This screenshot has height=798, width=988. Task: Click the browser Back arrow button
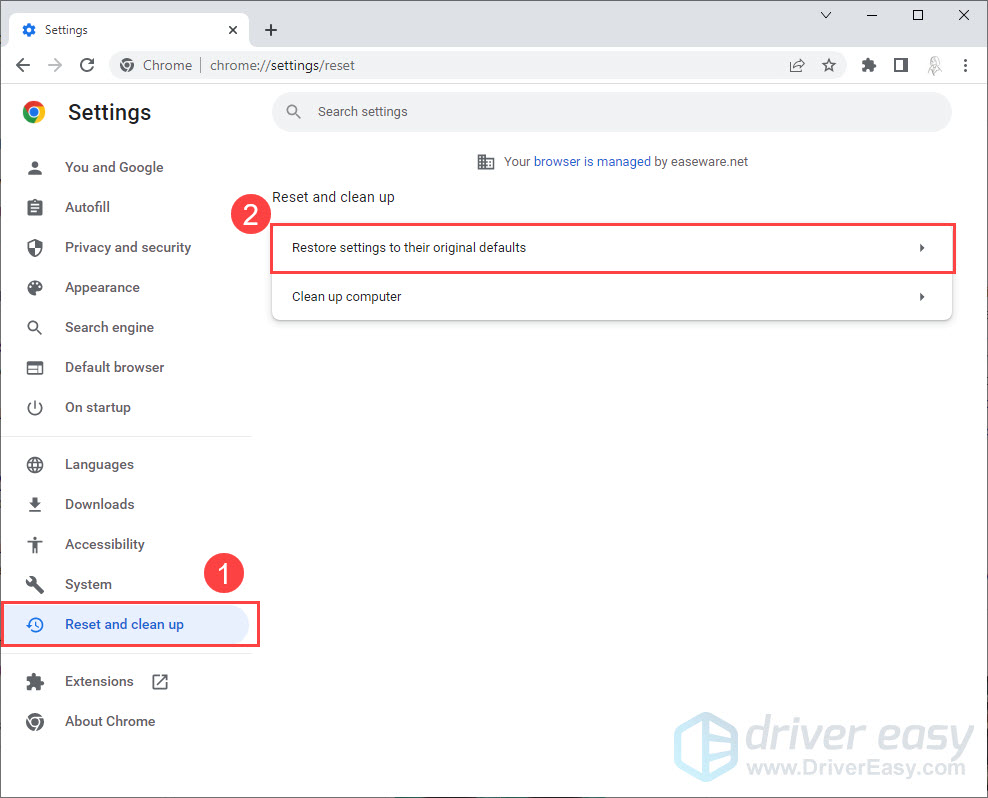coord(23,65)
